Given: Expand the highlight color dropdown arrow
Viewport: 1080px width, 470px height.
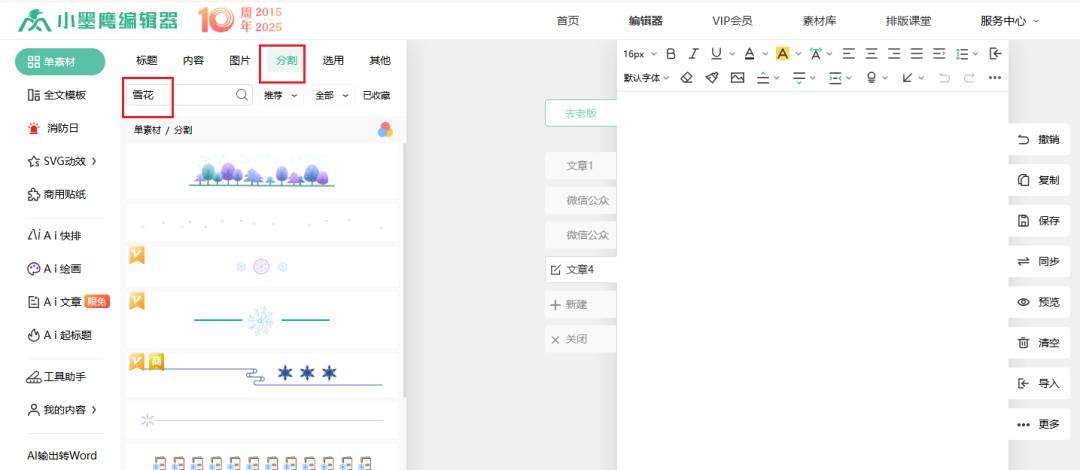Looking at the screenshot, I should click(798, 54).
